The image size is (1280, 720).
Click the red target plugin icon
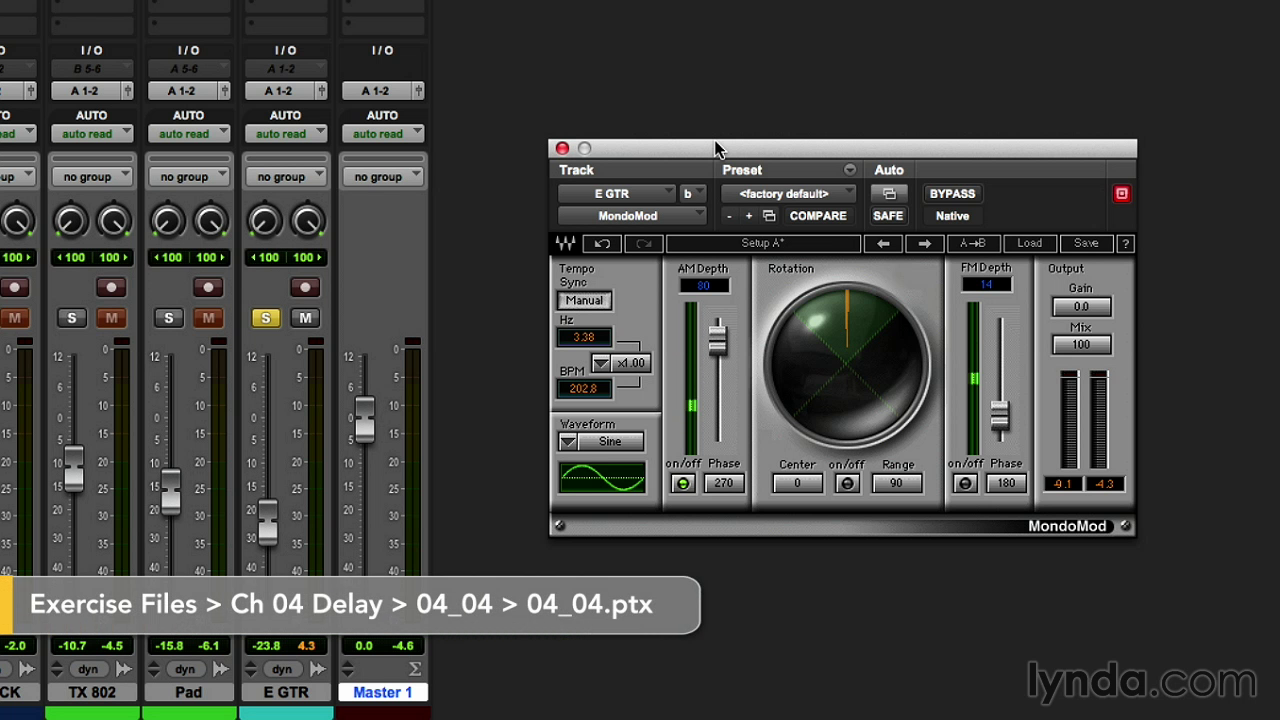pyautogui.click(x=1121, y=194)
